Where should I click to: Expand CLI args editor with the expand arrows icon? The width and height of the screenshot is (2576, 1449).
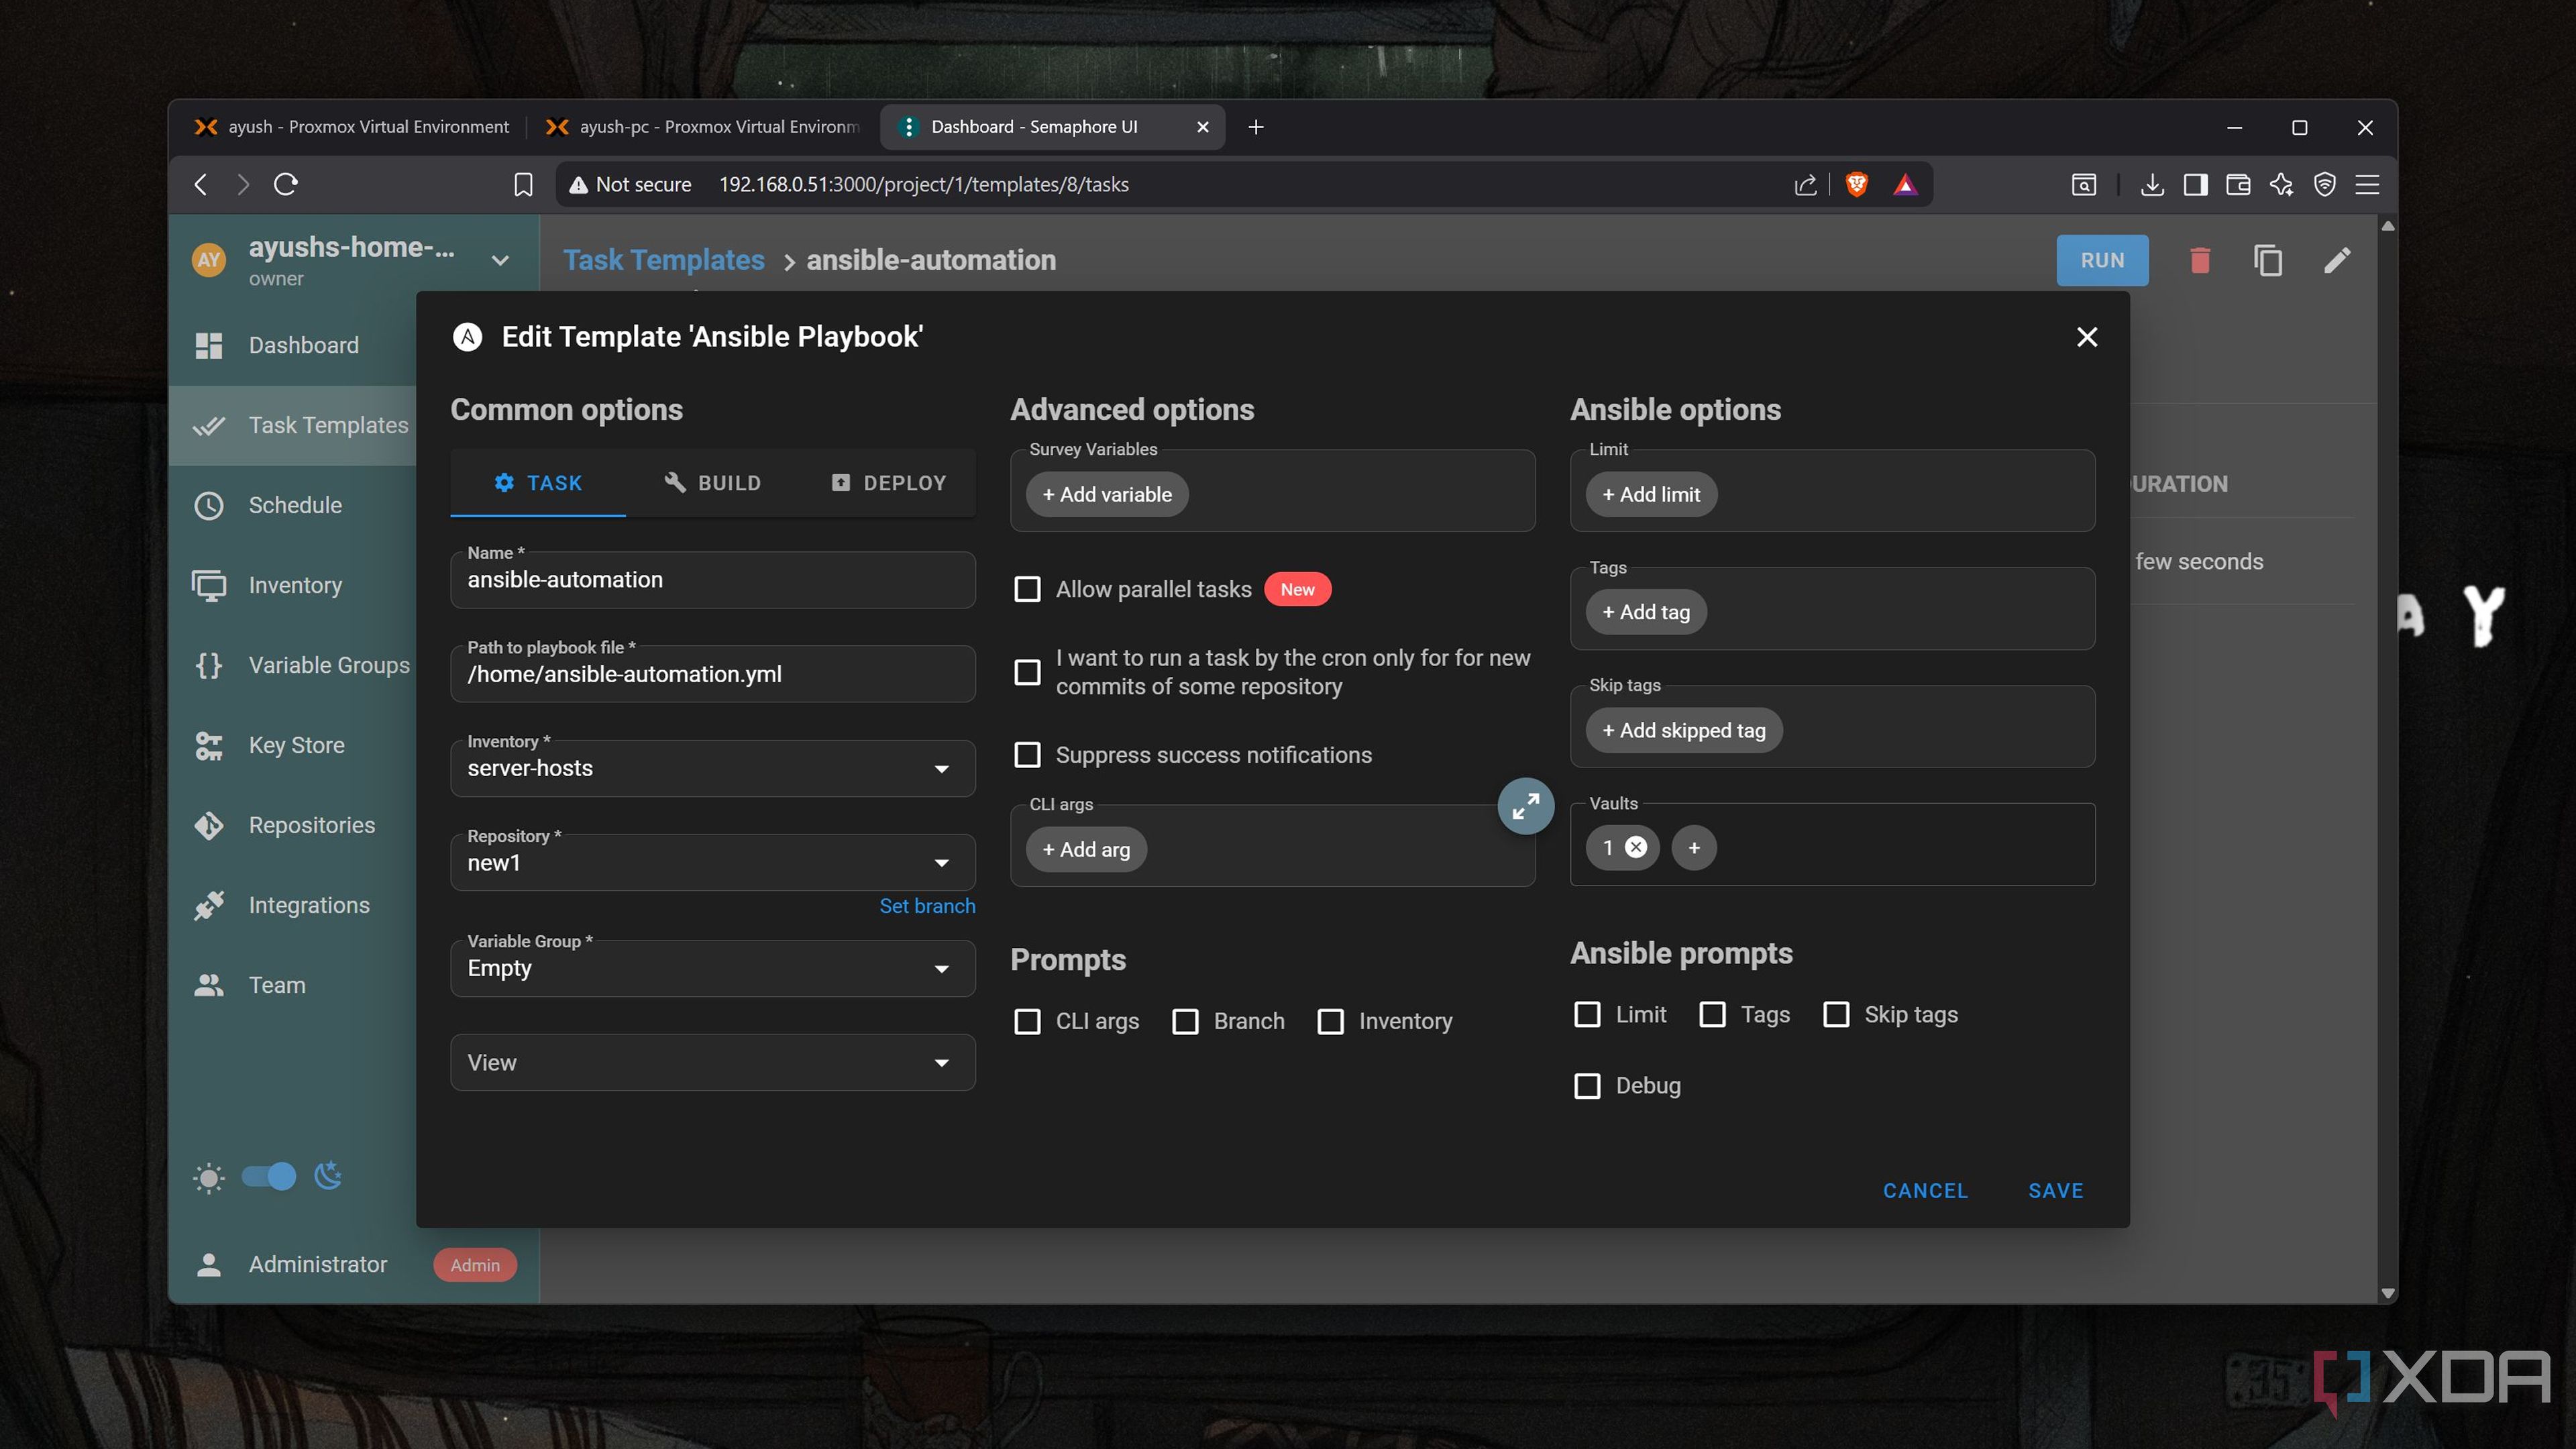[1525, 806]
